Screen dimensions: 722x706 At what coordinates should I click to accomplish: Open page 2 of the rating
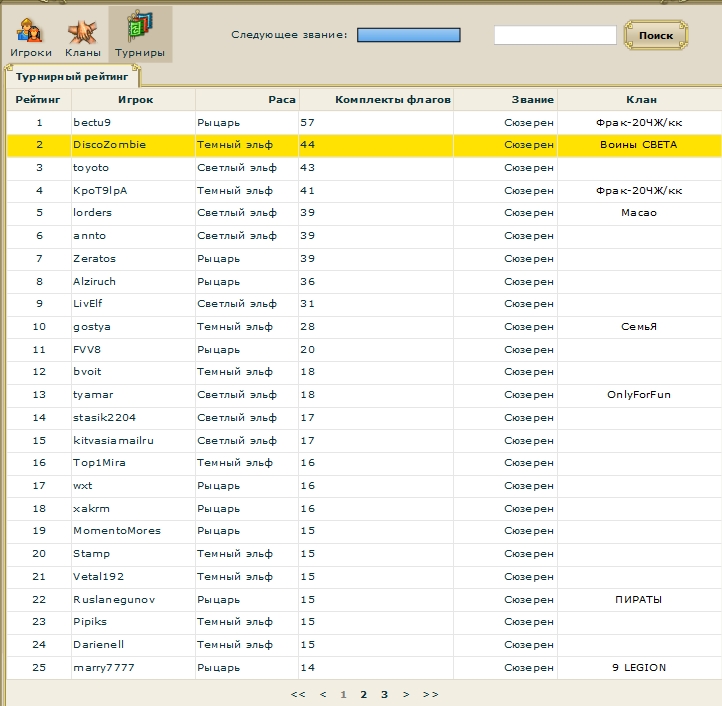(364, 694)
